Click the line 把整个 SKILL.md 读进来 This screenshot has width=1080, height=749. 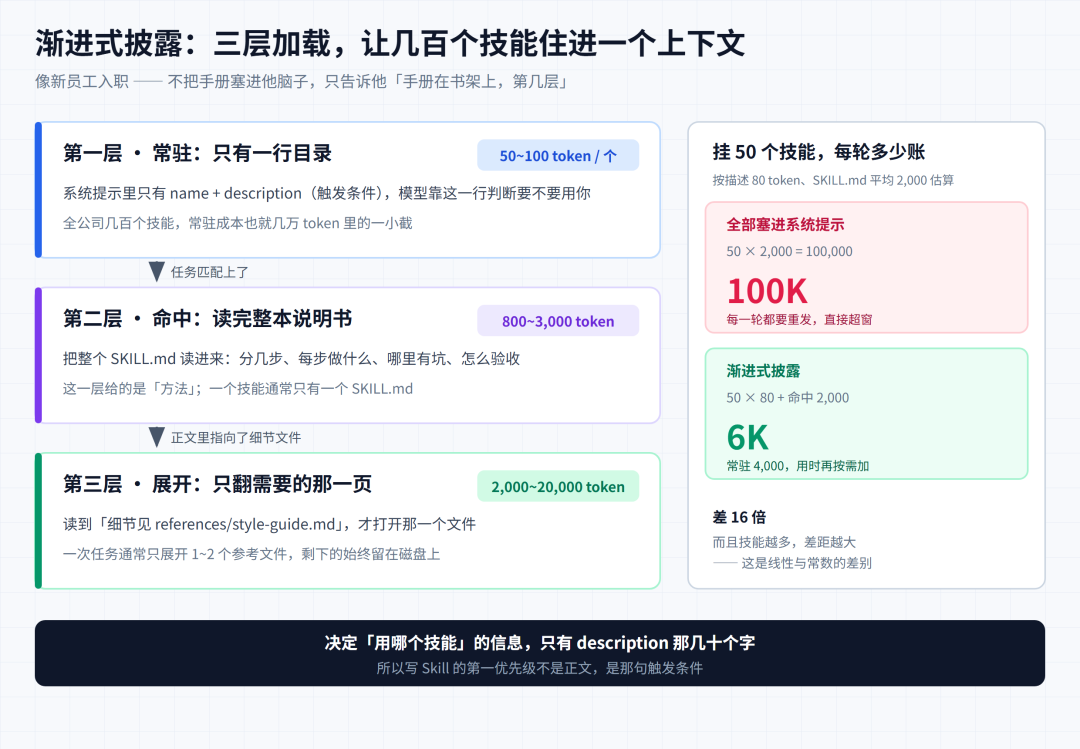tap(291, 358)
